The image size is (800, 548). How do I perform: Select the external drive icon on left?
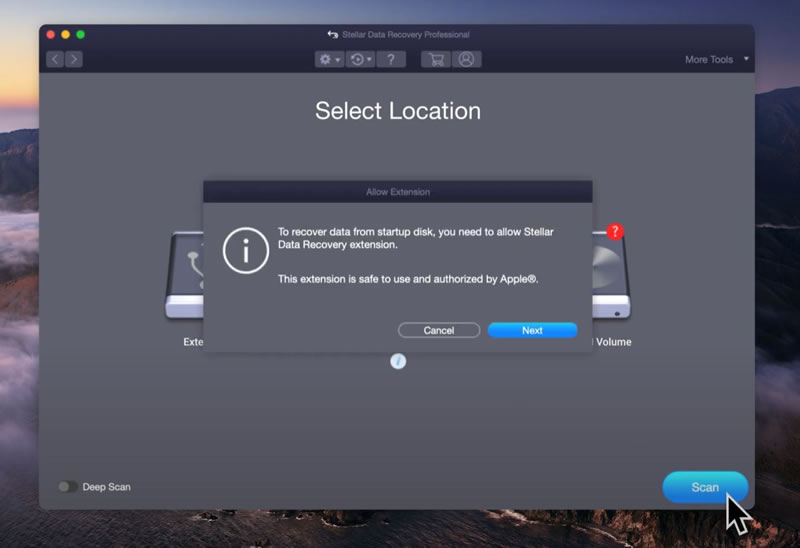[x=184, y=276]
